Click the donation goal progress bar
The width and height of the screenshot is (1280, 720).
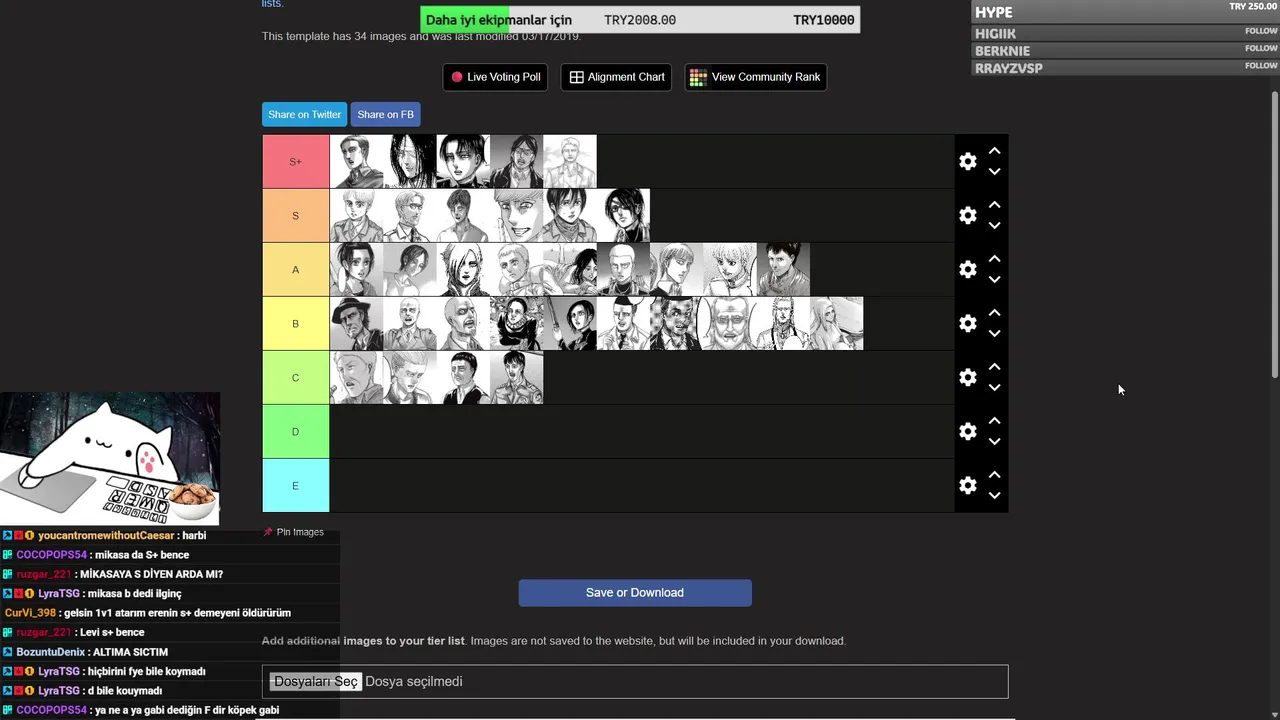pos(640,20)
